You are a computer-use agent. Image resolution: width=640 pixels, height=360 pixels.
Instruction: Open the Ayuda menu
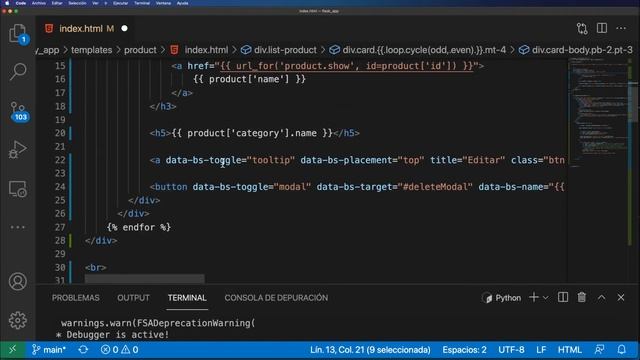tap(182, 3)
